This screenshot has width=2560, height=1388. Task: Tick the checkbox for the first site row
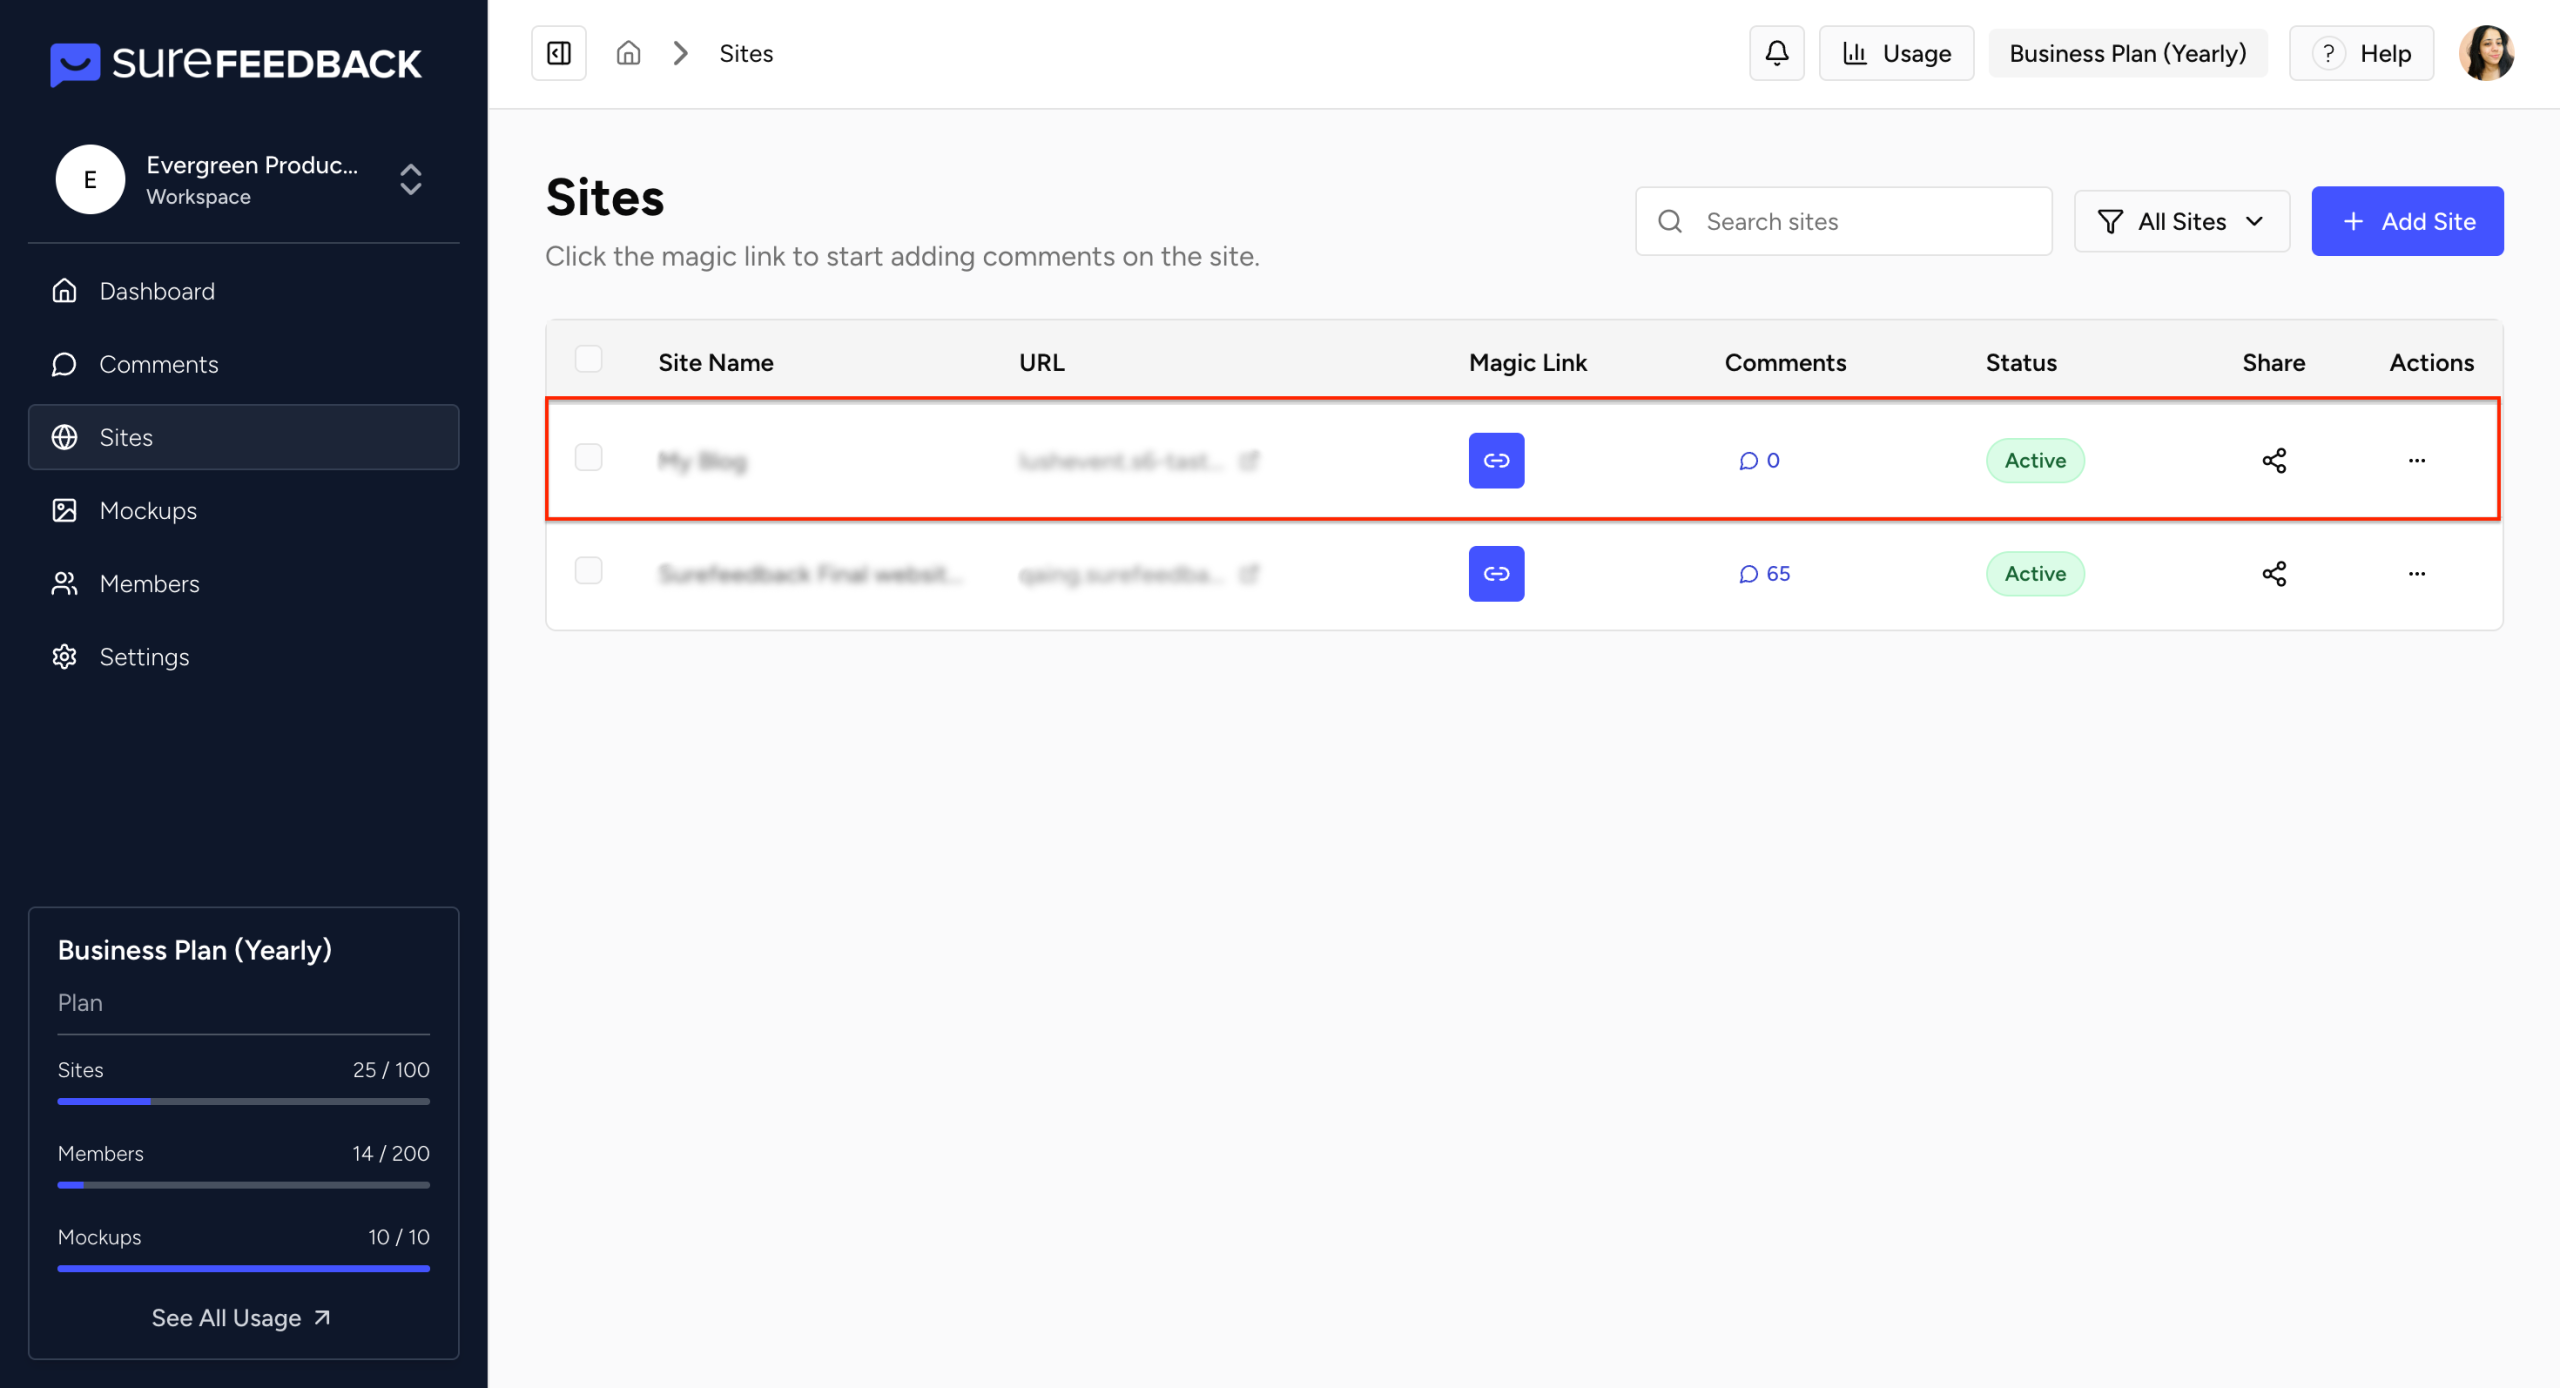(x=588, y=457)
